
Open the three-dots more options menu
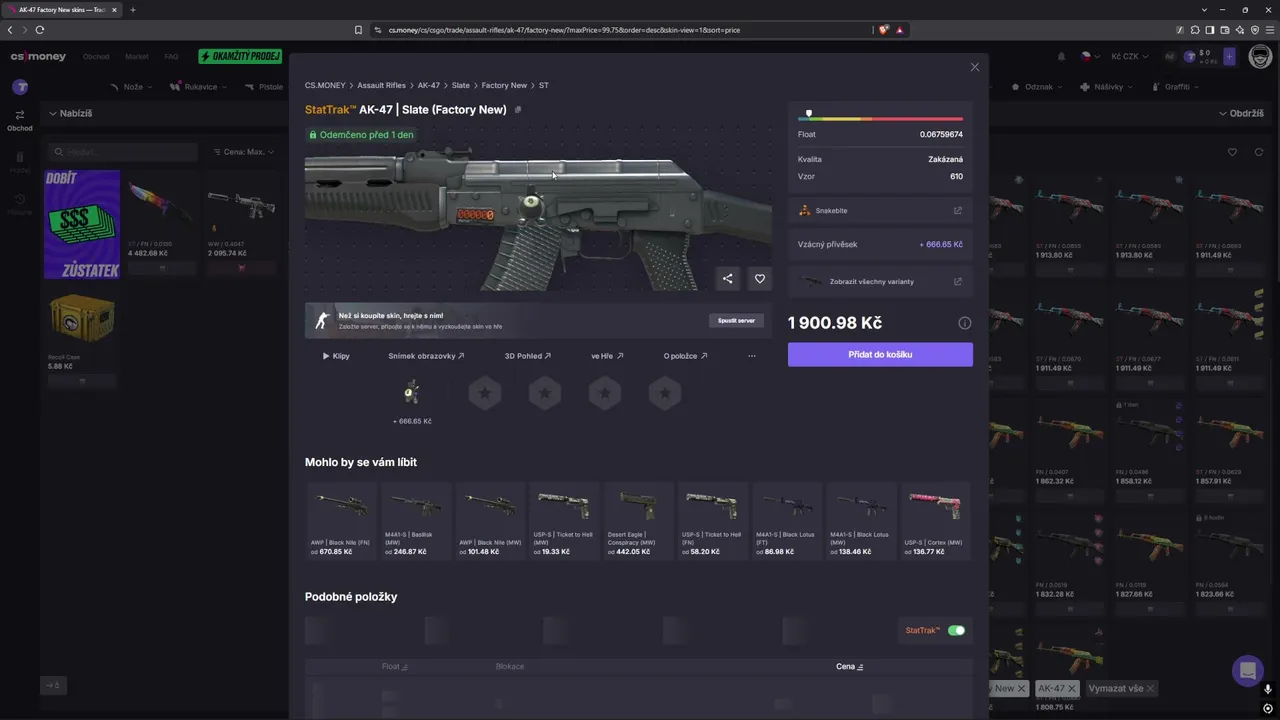coord(752,356)
